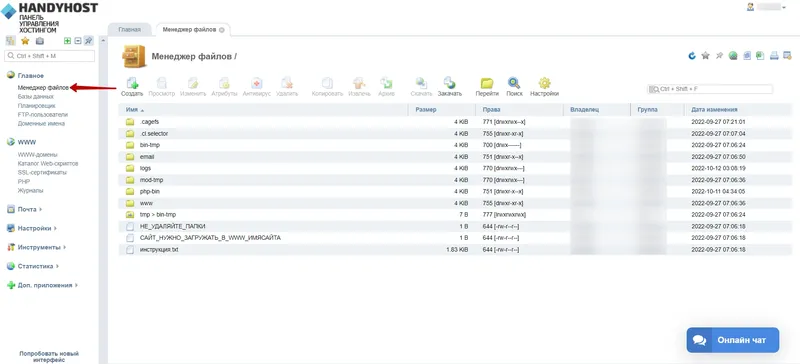The height and width of the screenshot is (364, 800).
Task: Open Каталог Web-скриптов in sidebar
Action: [48, 163]
